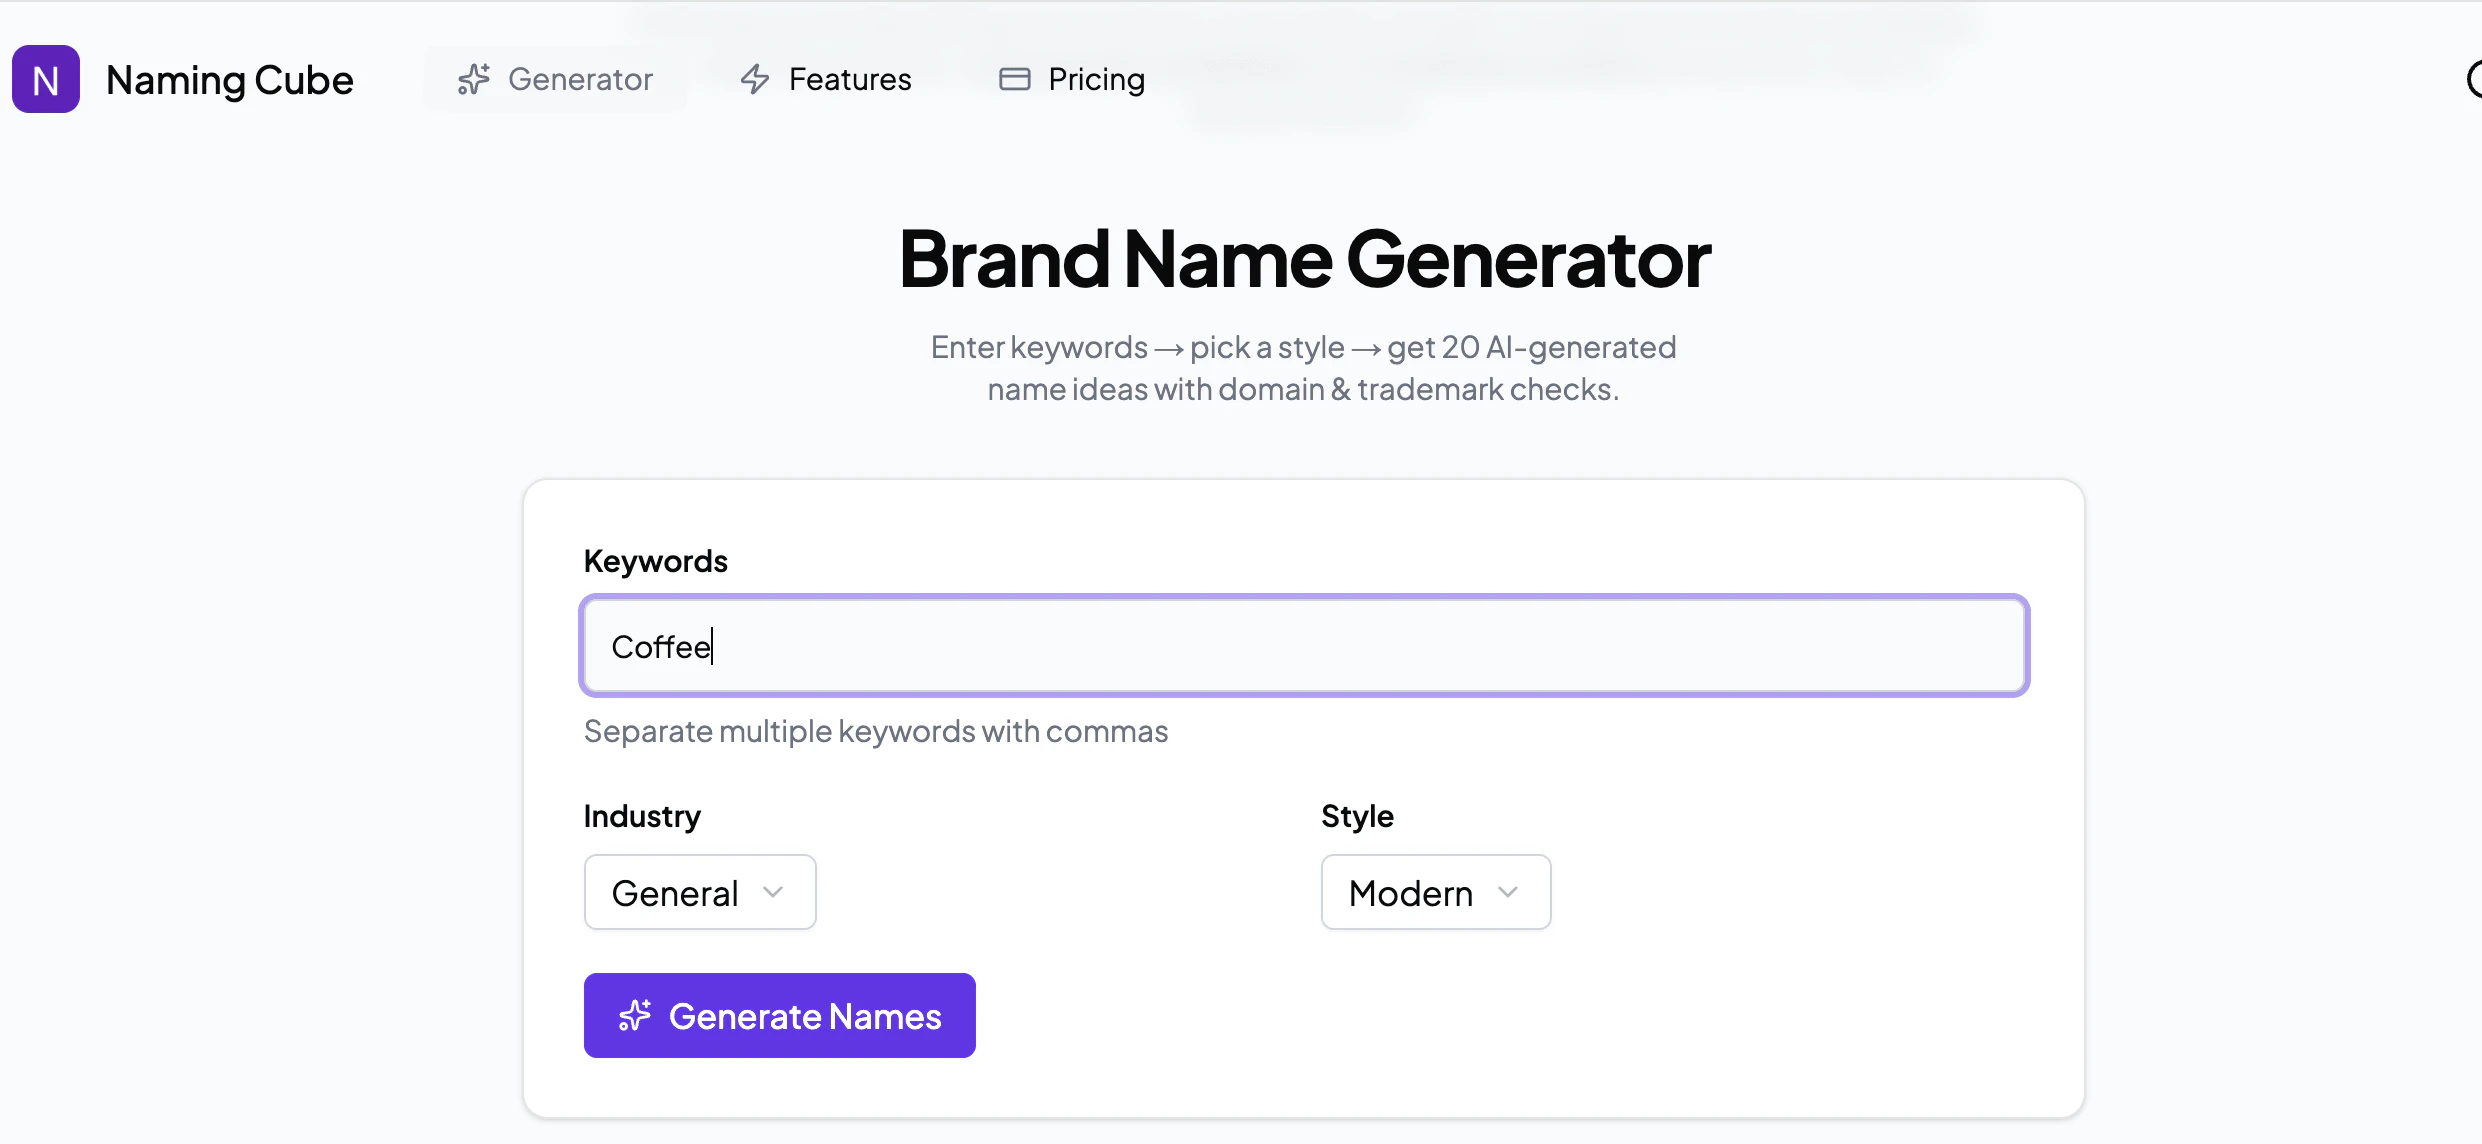Screen dimensions: 2482x1144
Task: Click the Style label text
Action: tap(1357, 816)
